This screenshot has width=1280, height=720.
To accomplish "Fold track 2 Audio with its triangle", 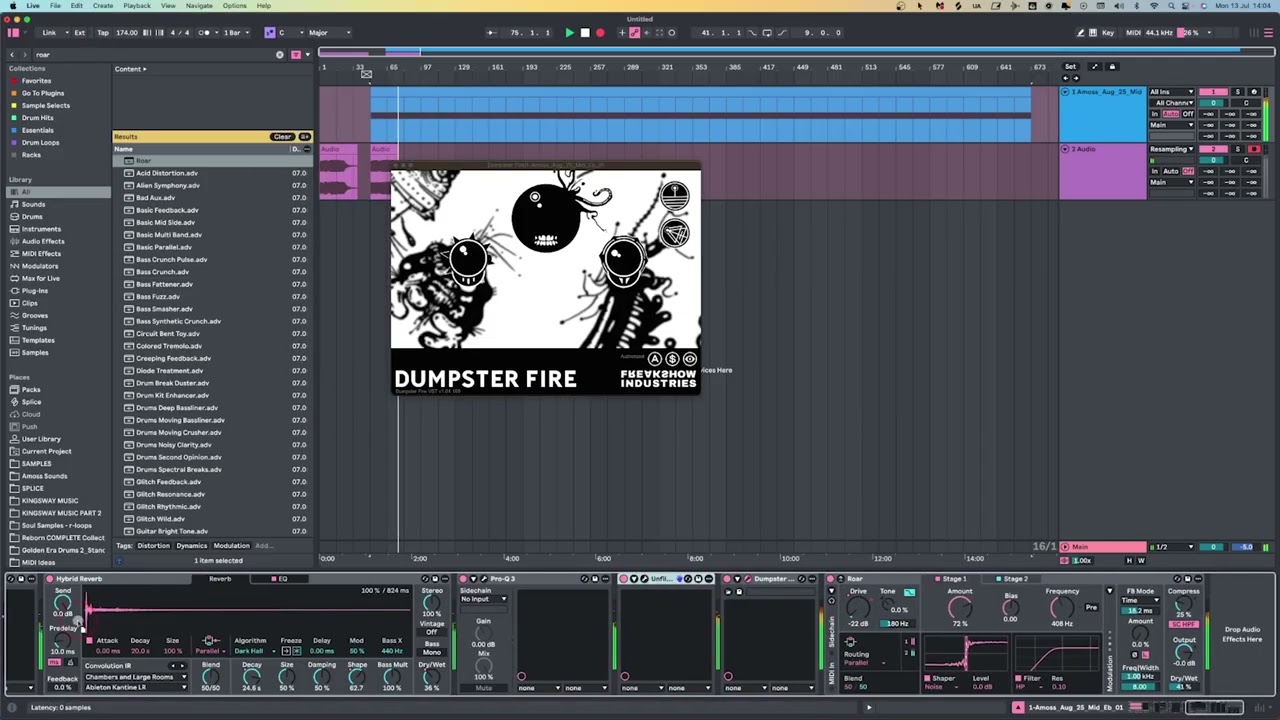I will point(1065,149).
